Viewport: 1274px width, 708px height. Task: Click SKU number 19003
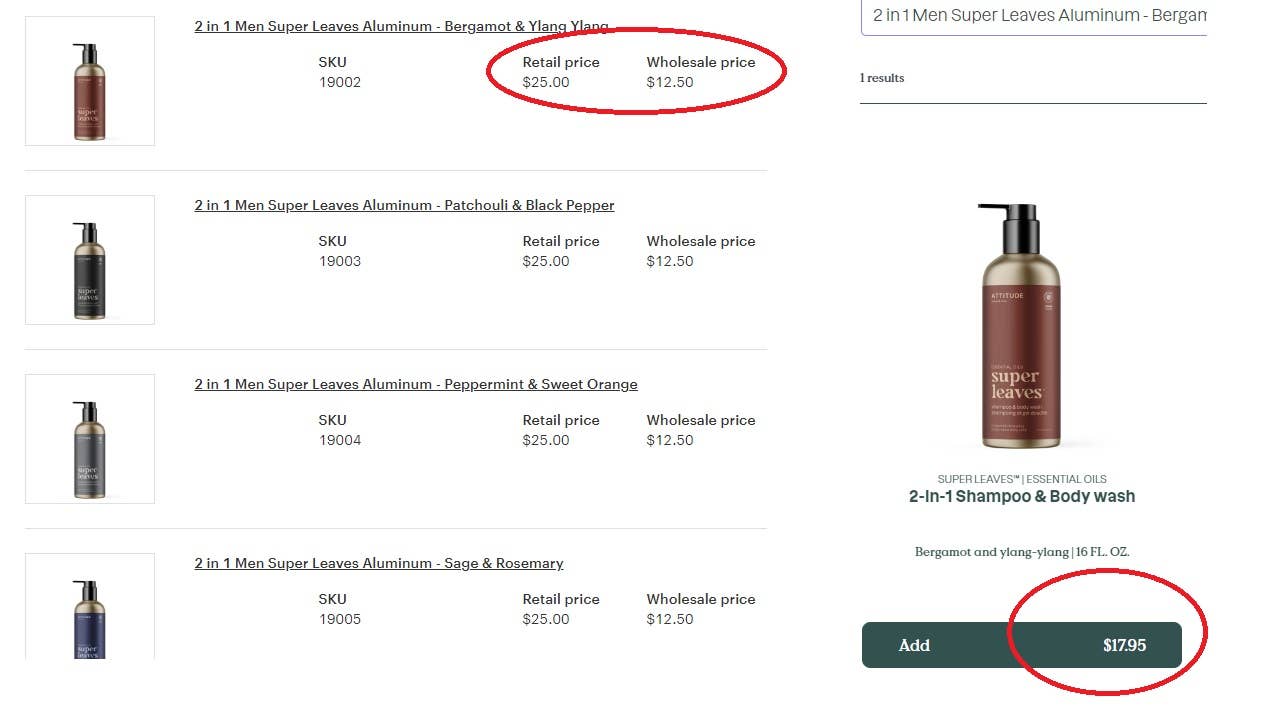[340, 261]
